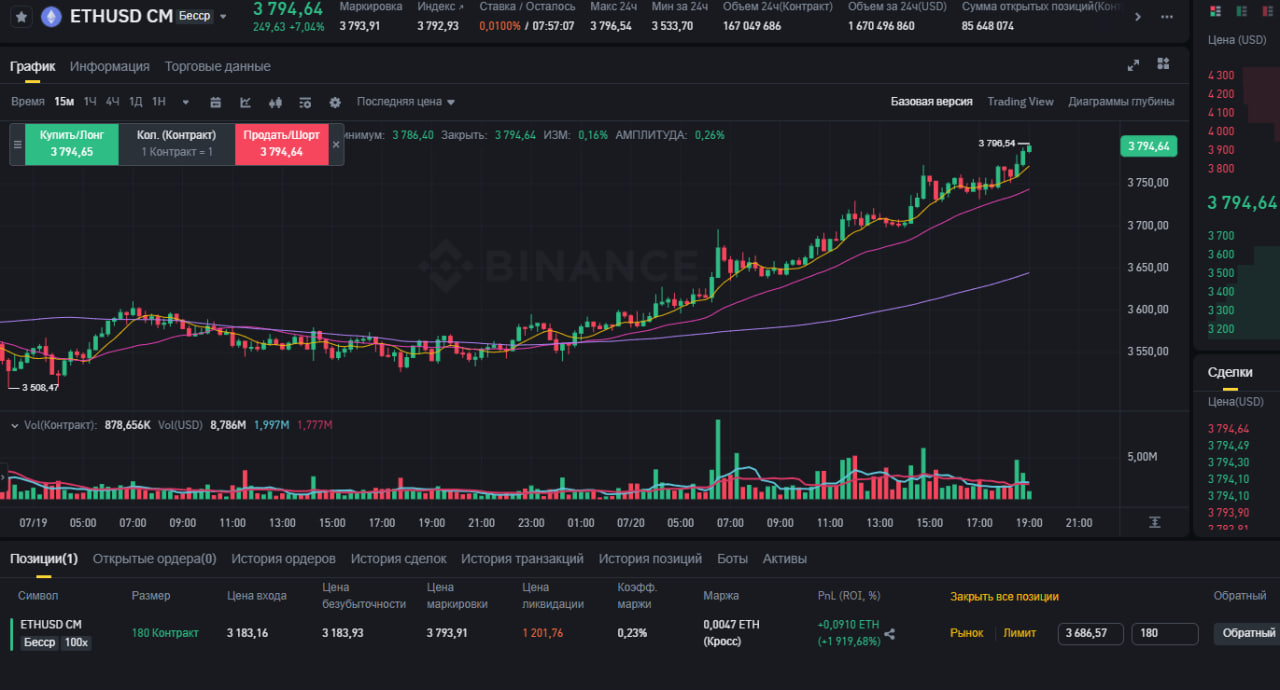Viewport: 1280px width, 690px height.
Task: Open the История сделок tab
Action: pos(398,559)
